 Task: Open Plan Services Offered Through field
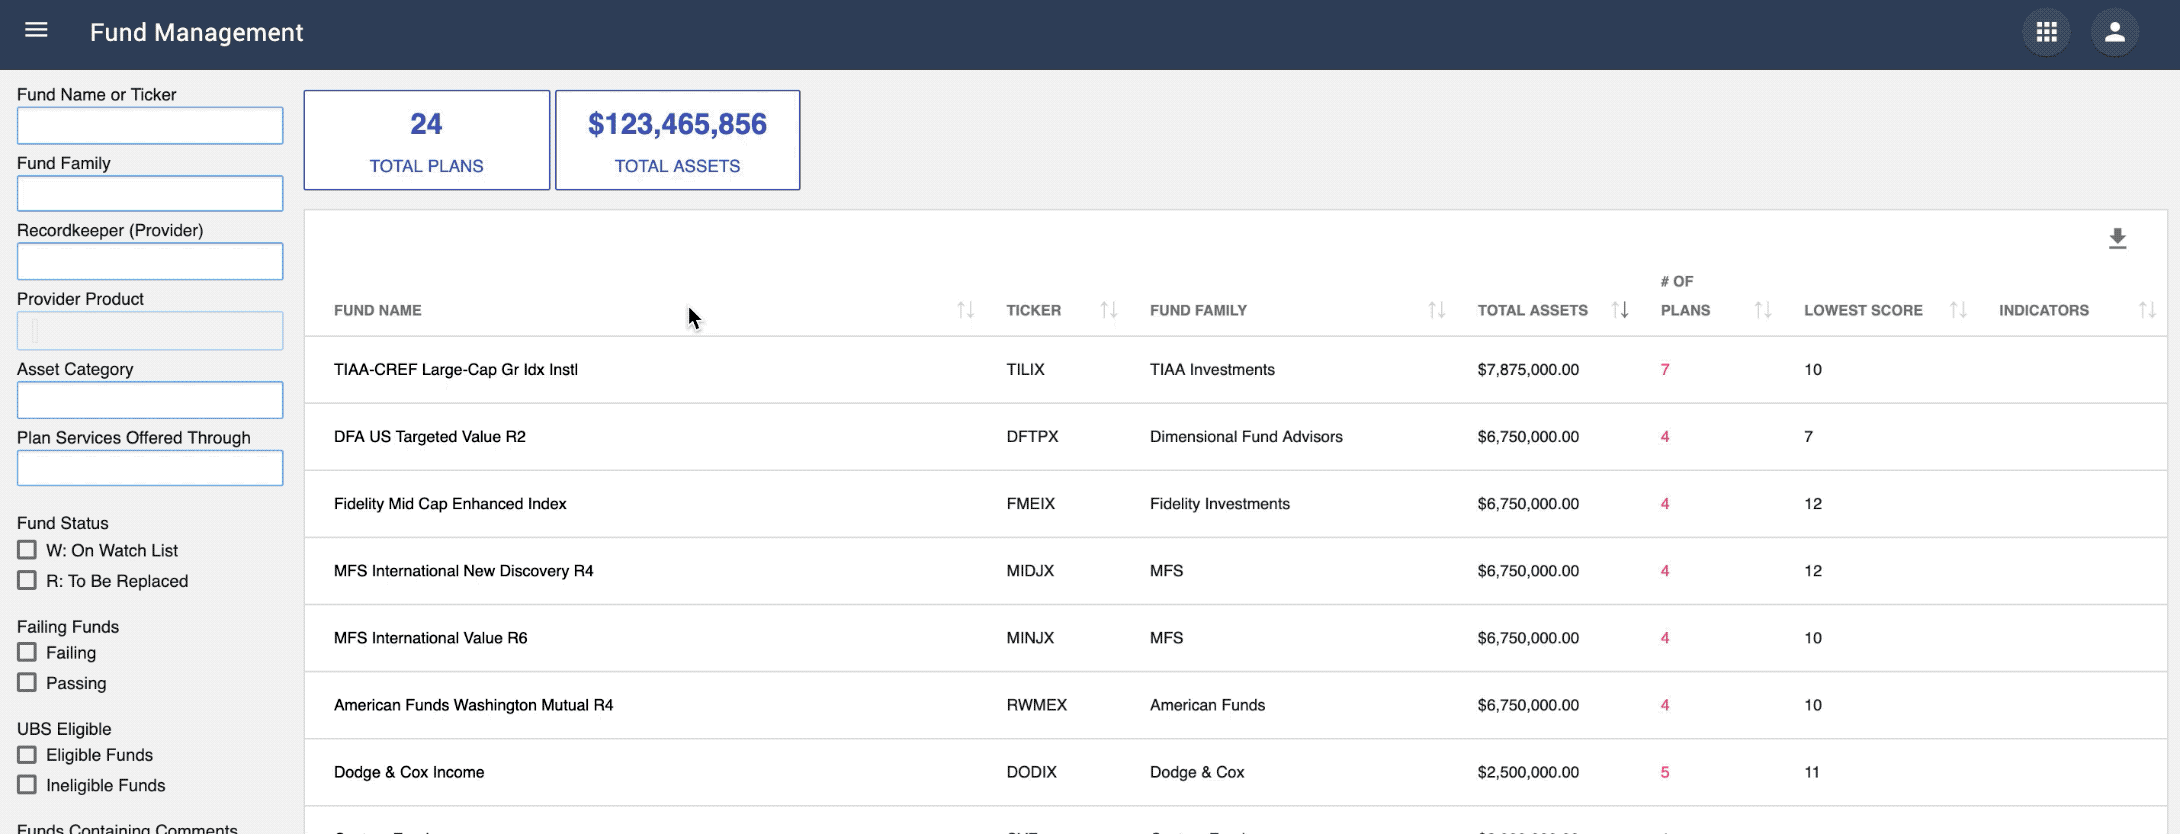[150, 468]
